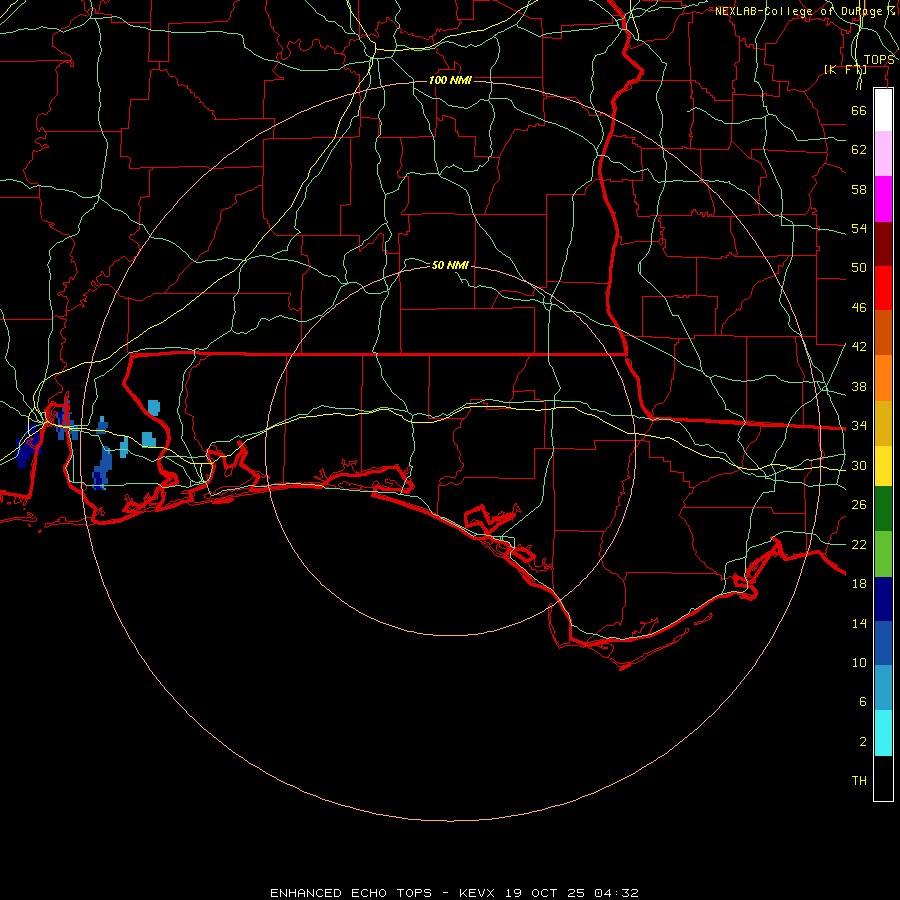This screenshot has width=900, height=900.
Task: Click the legend value '66'
Action: tap(859, 110)
